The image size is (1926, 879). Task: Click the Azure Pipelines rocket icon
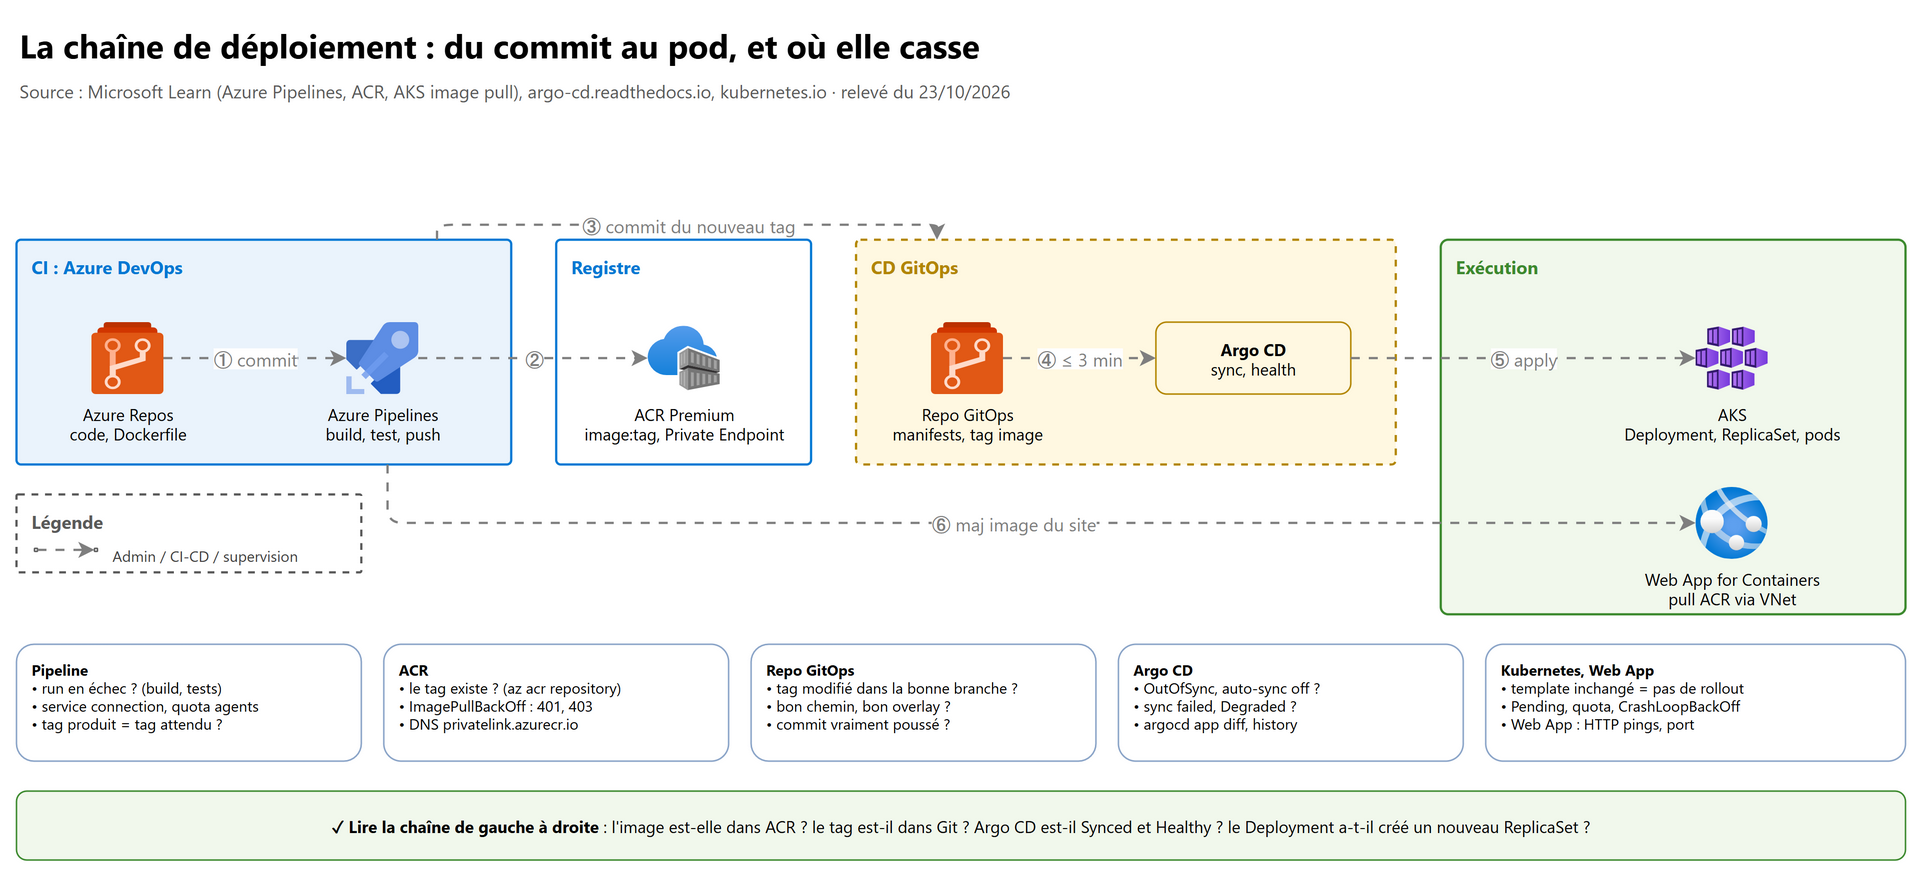pyautogui.click(x=383, y=358)
